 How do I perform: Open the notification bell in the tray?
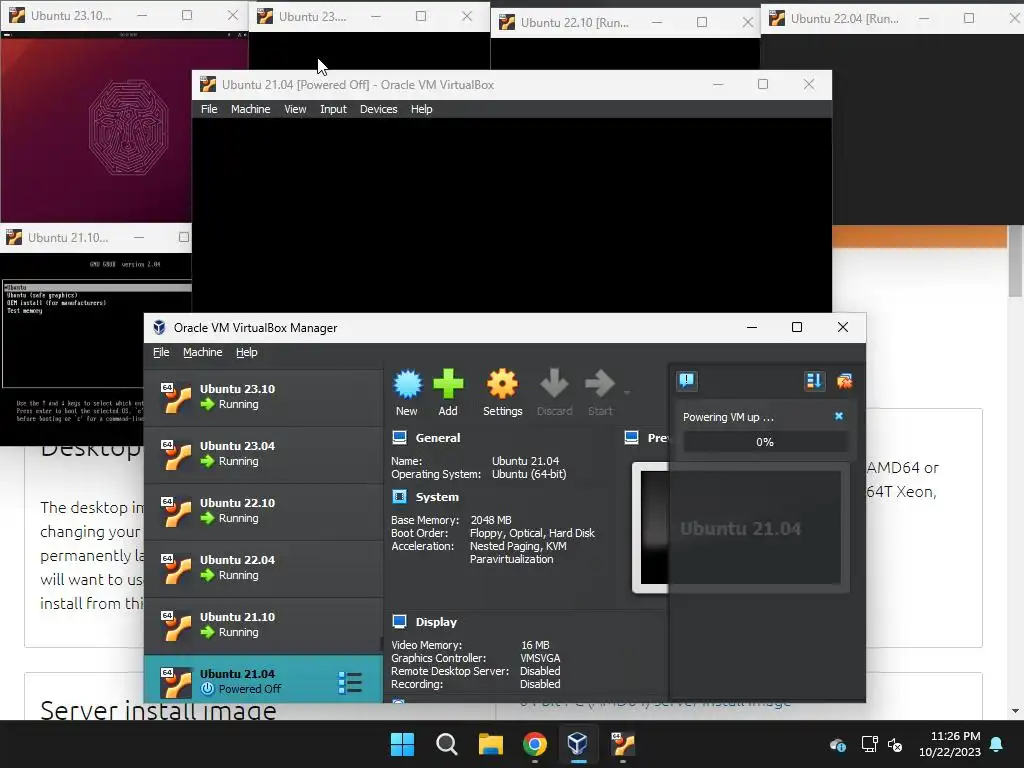(997, 744)
